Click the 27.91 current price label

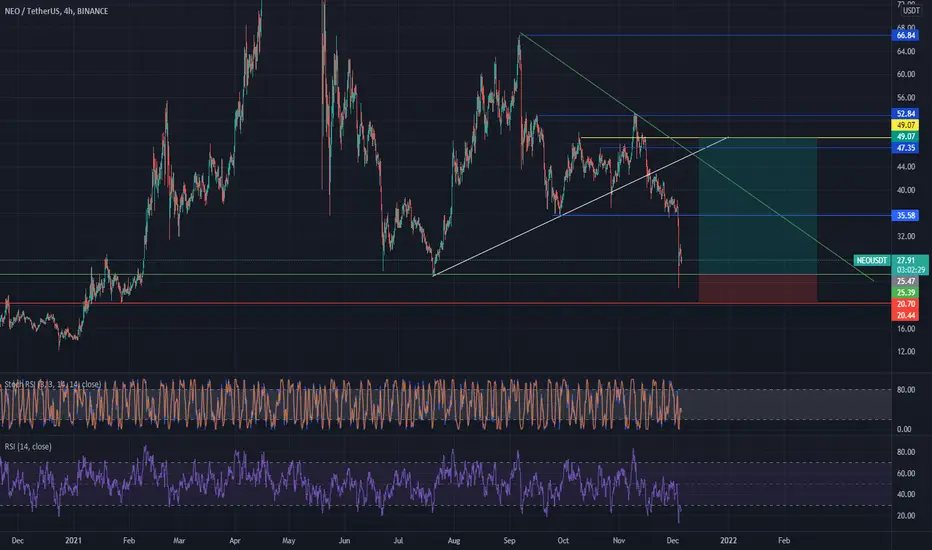point(906,260)
